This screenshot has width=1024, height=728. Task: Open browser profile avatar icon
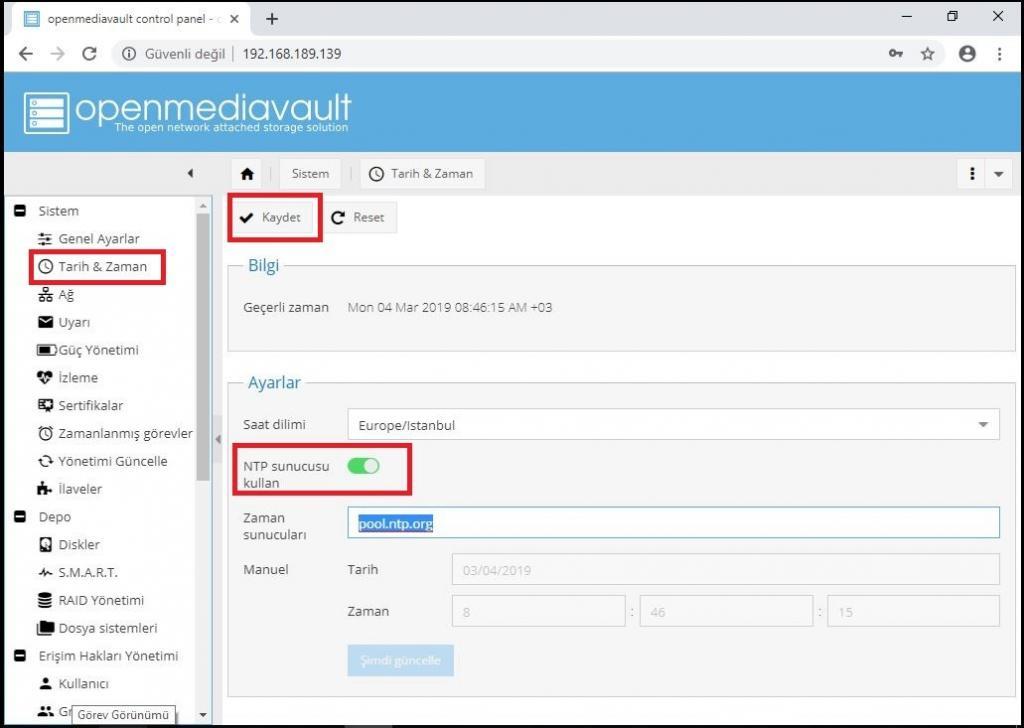[x=967, y=54]
